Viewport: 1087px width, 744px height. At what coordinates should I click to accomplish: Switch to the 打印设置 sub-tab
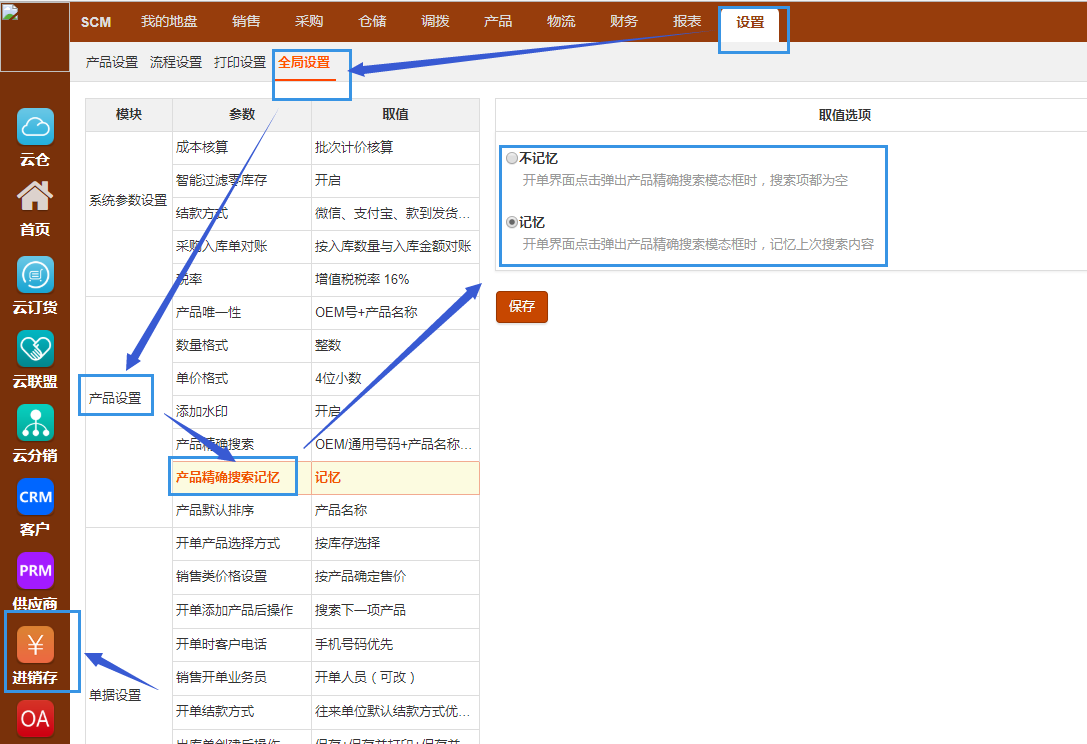pos(240,62)
